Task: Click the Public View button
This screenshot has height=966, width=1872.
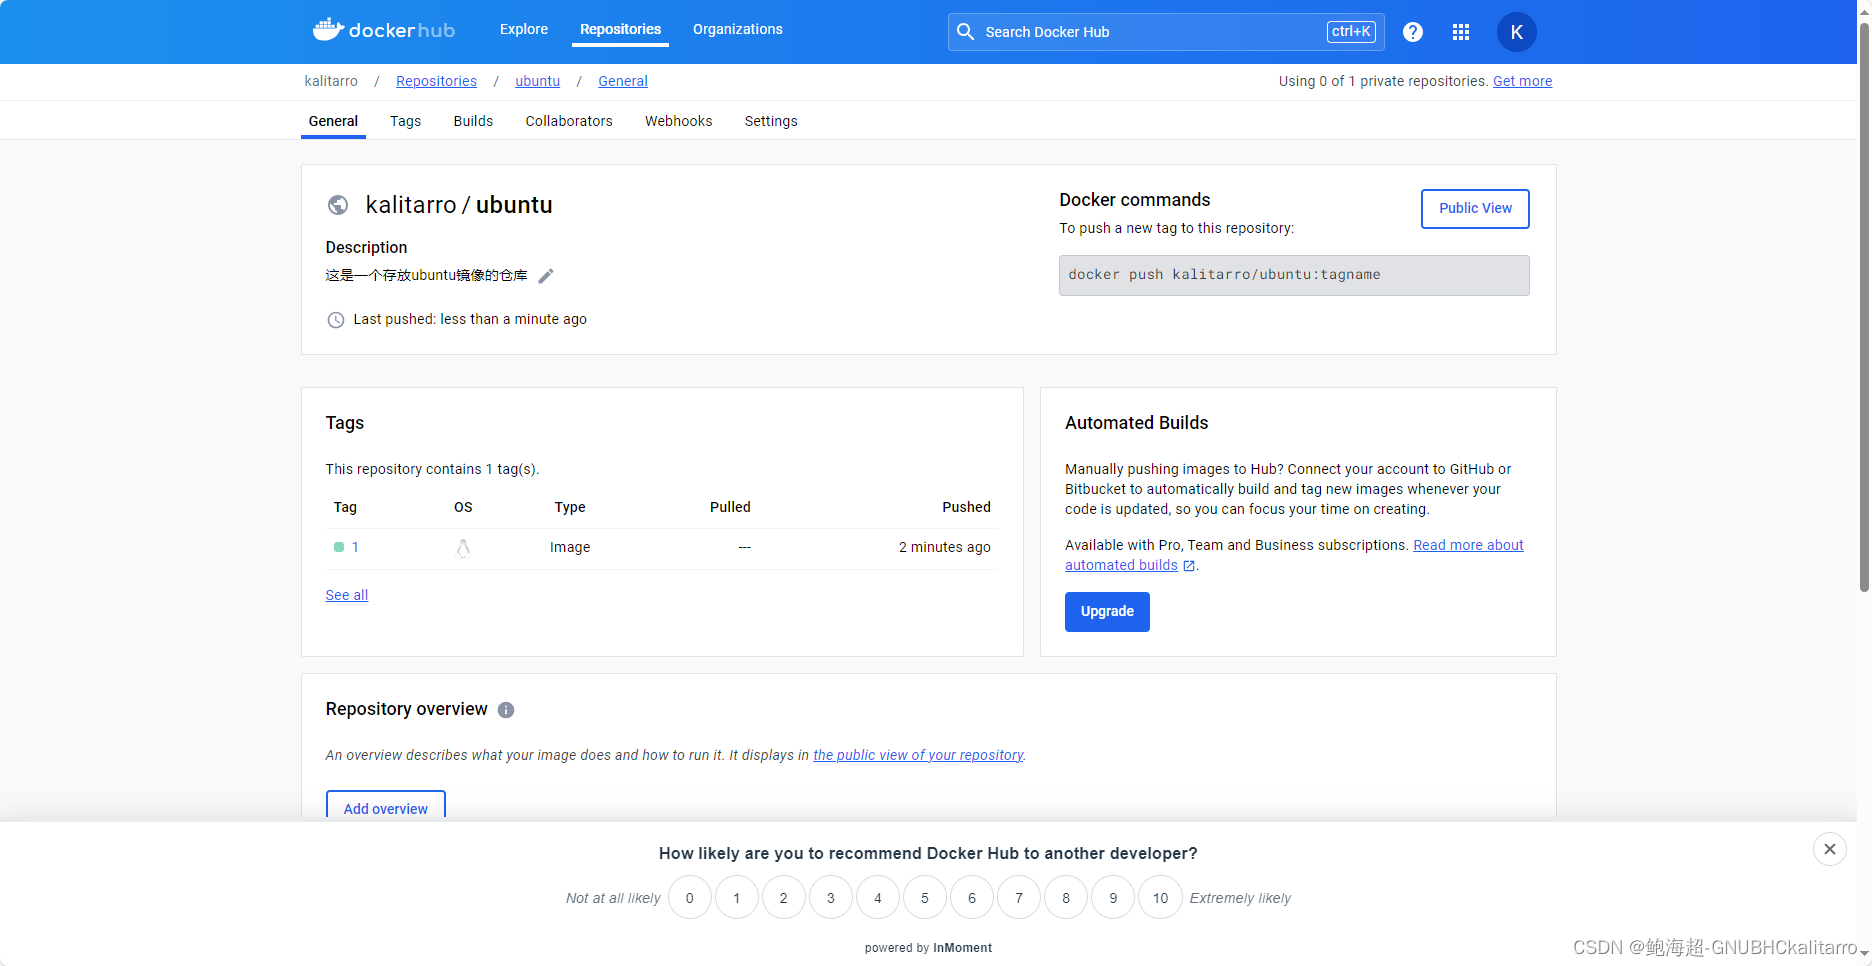Action: (x=1475, y=208)
